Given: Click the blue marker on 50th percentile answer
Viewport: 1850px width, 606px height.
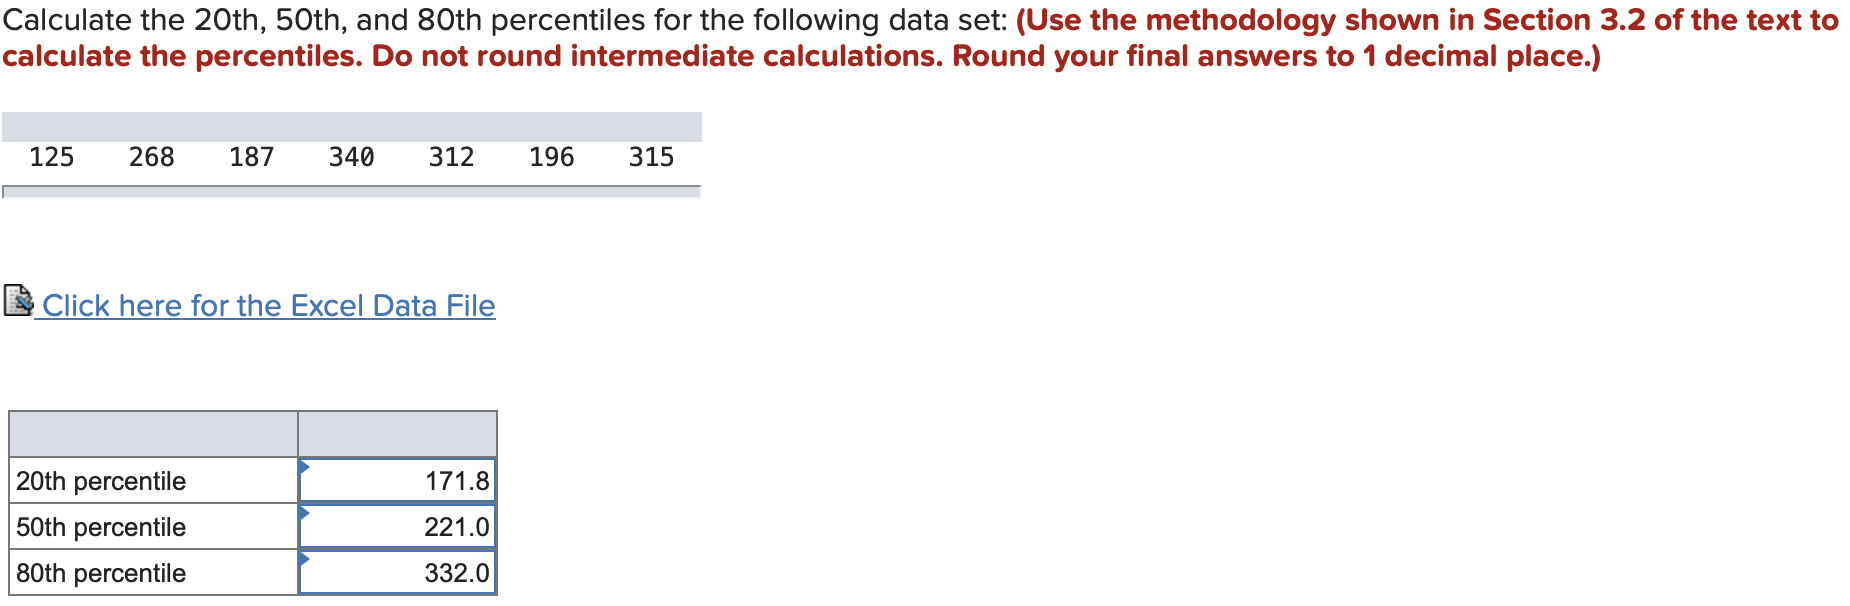Looking at the screenshot, I should pos(305,514).
